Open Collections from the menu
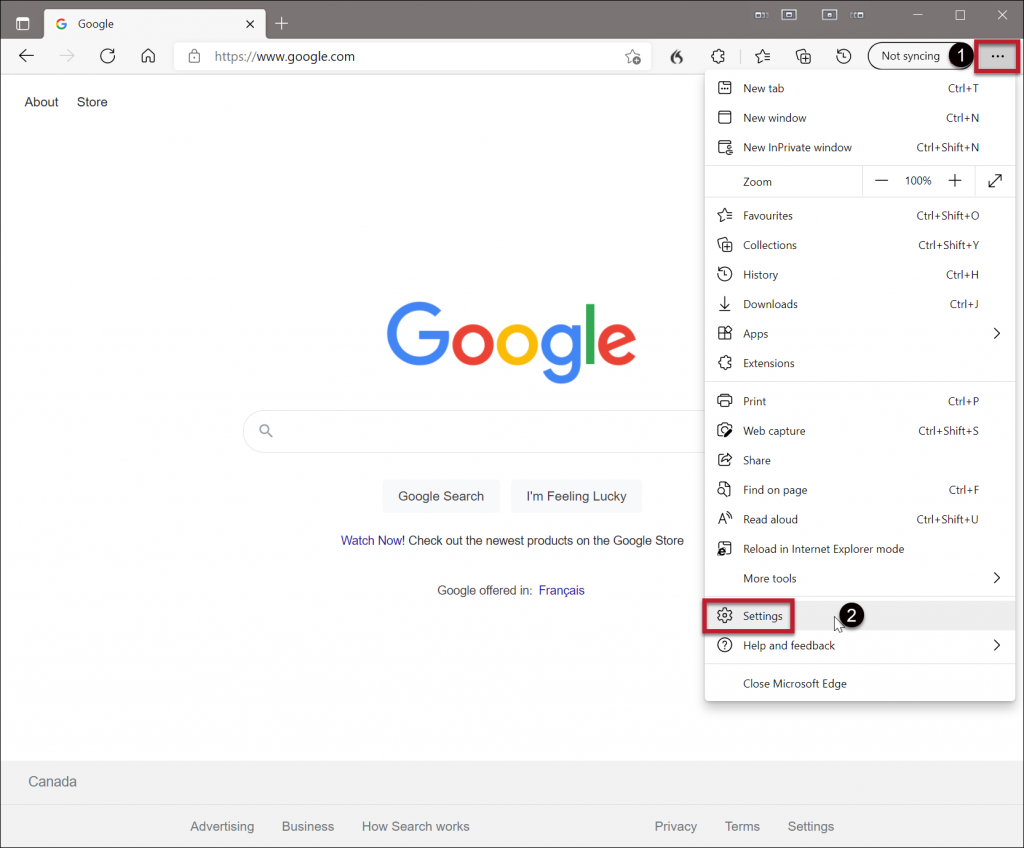Image resolution: width=1024 pixels, height=848 pixels. click(859, 245)
